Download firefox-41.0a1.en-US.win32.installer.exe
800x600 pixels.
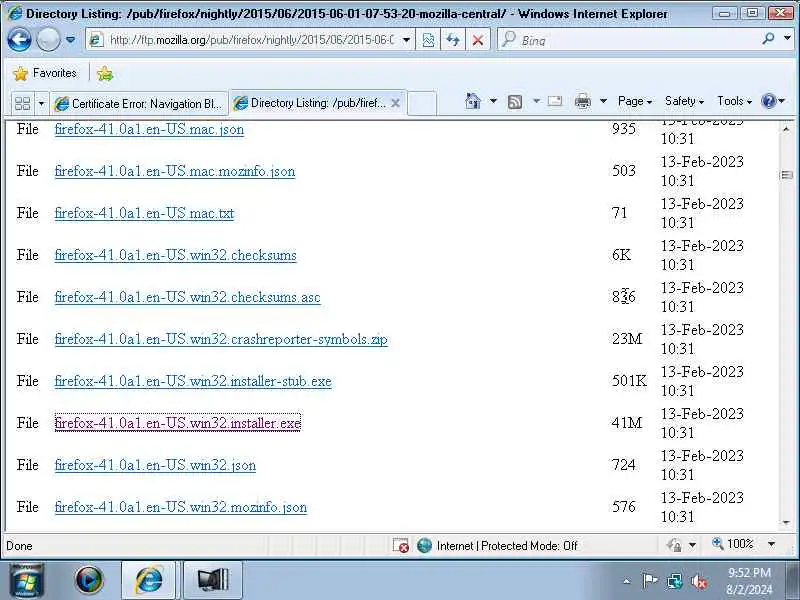click(x=178, y=422)
